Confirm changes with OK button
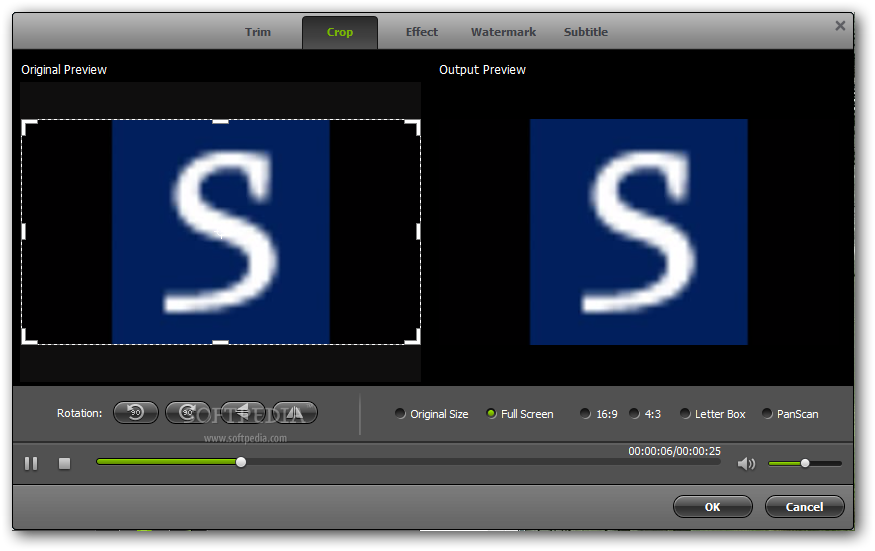 click(713, 507)
